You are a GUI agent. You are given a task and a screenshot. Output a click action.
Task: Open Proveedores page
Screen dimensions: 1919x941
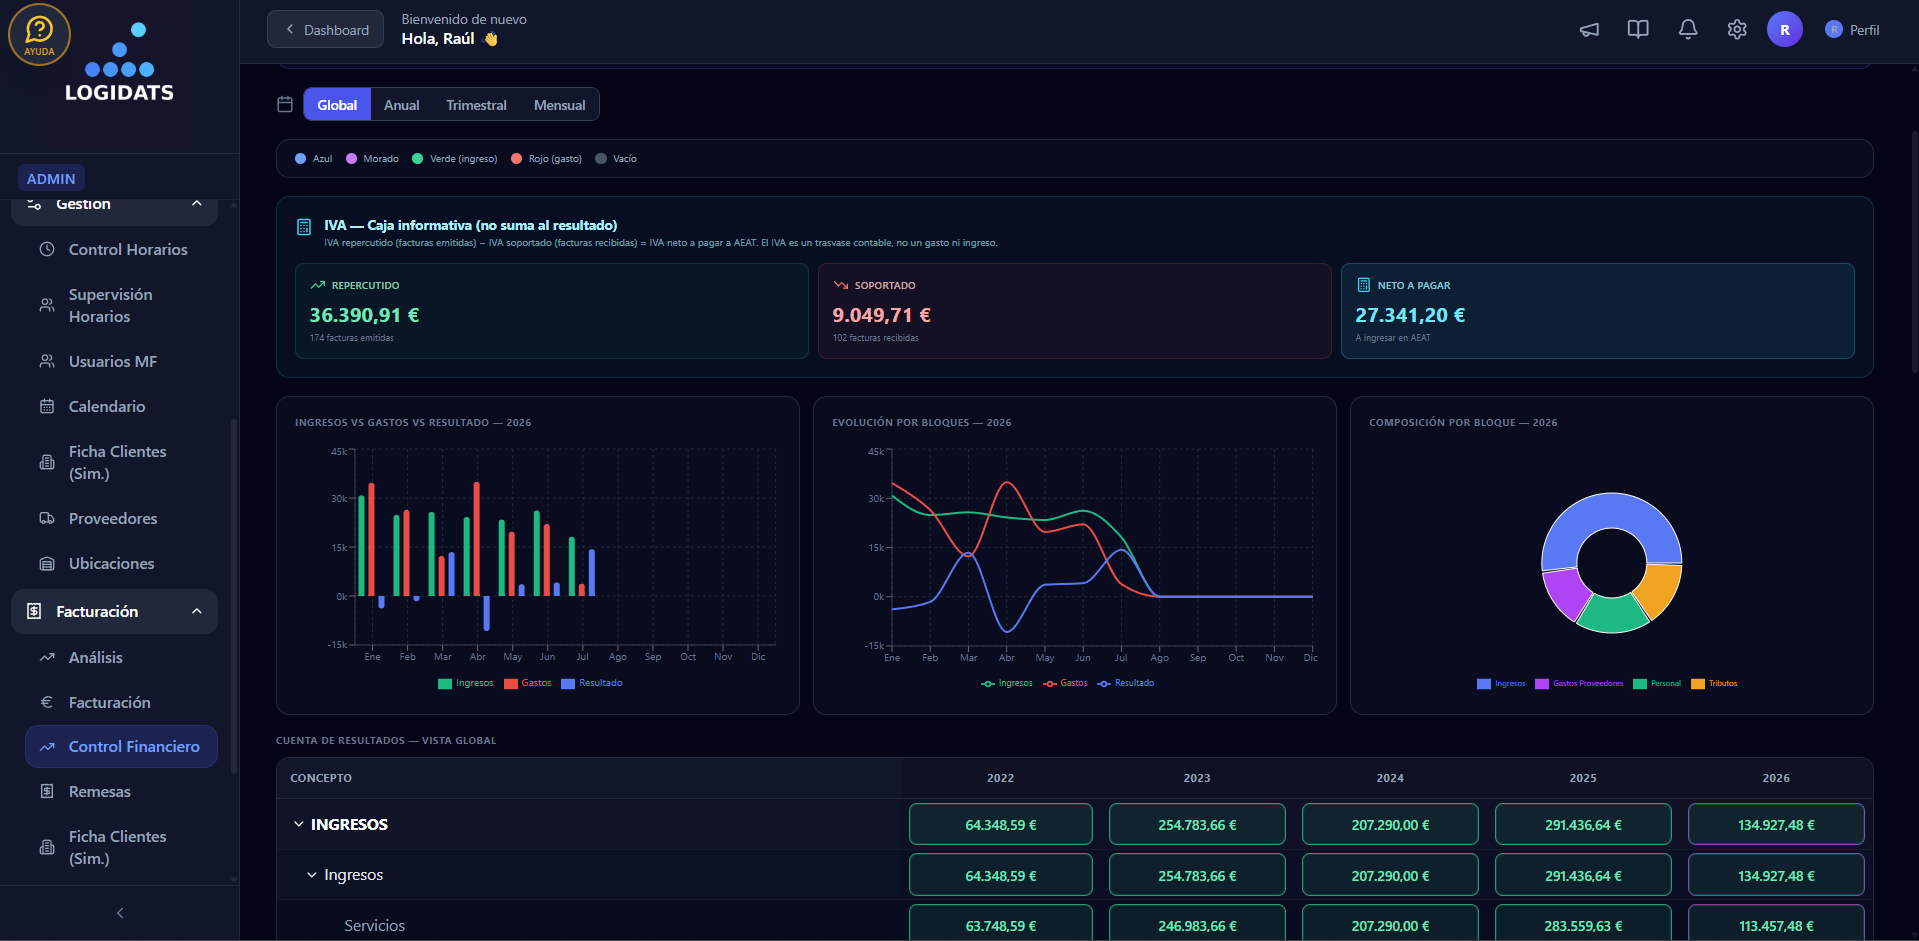121,518
